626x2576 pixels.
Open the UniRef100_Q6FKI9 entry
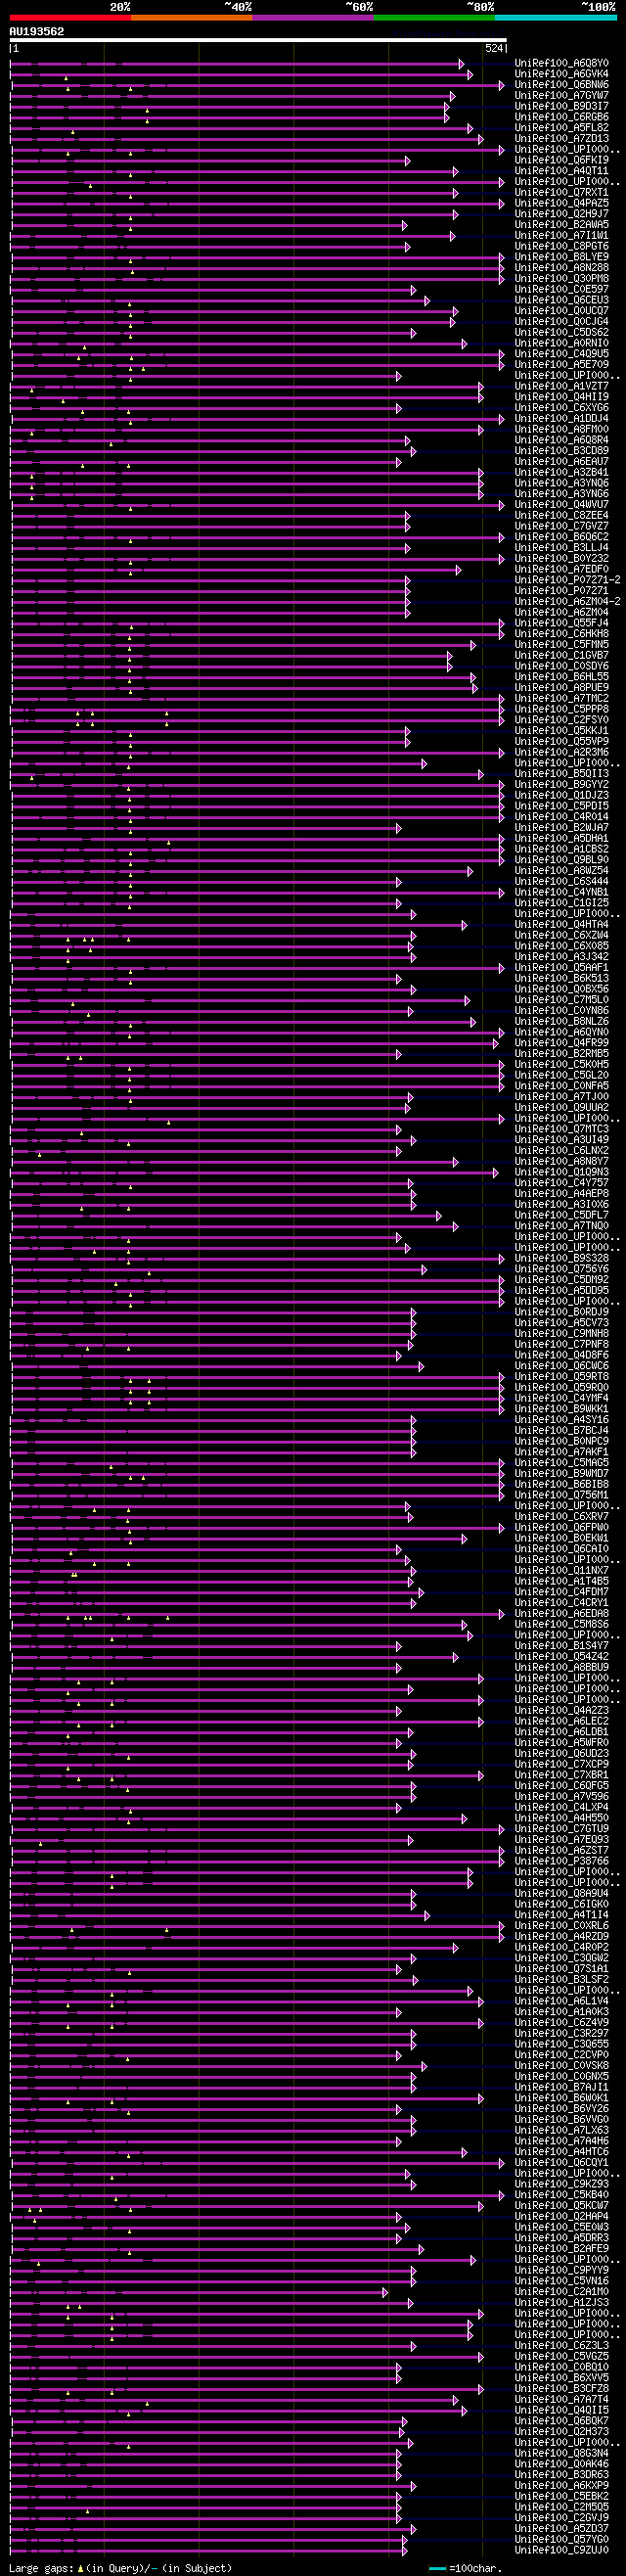(562, 160)
